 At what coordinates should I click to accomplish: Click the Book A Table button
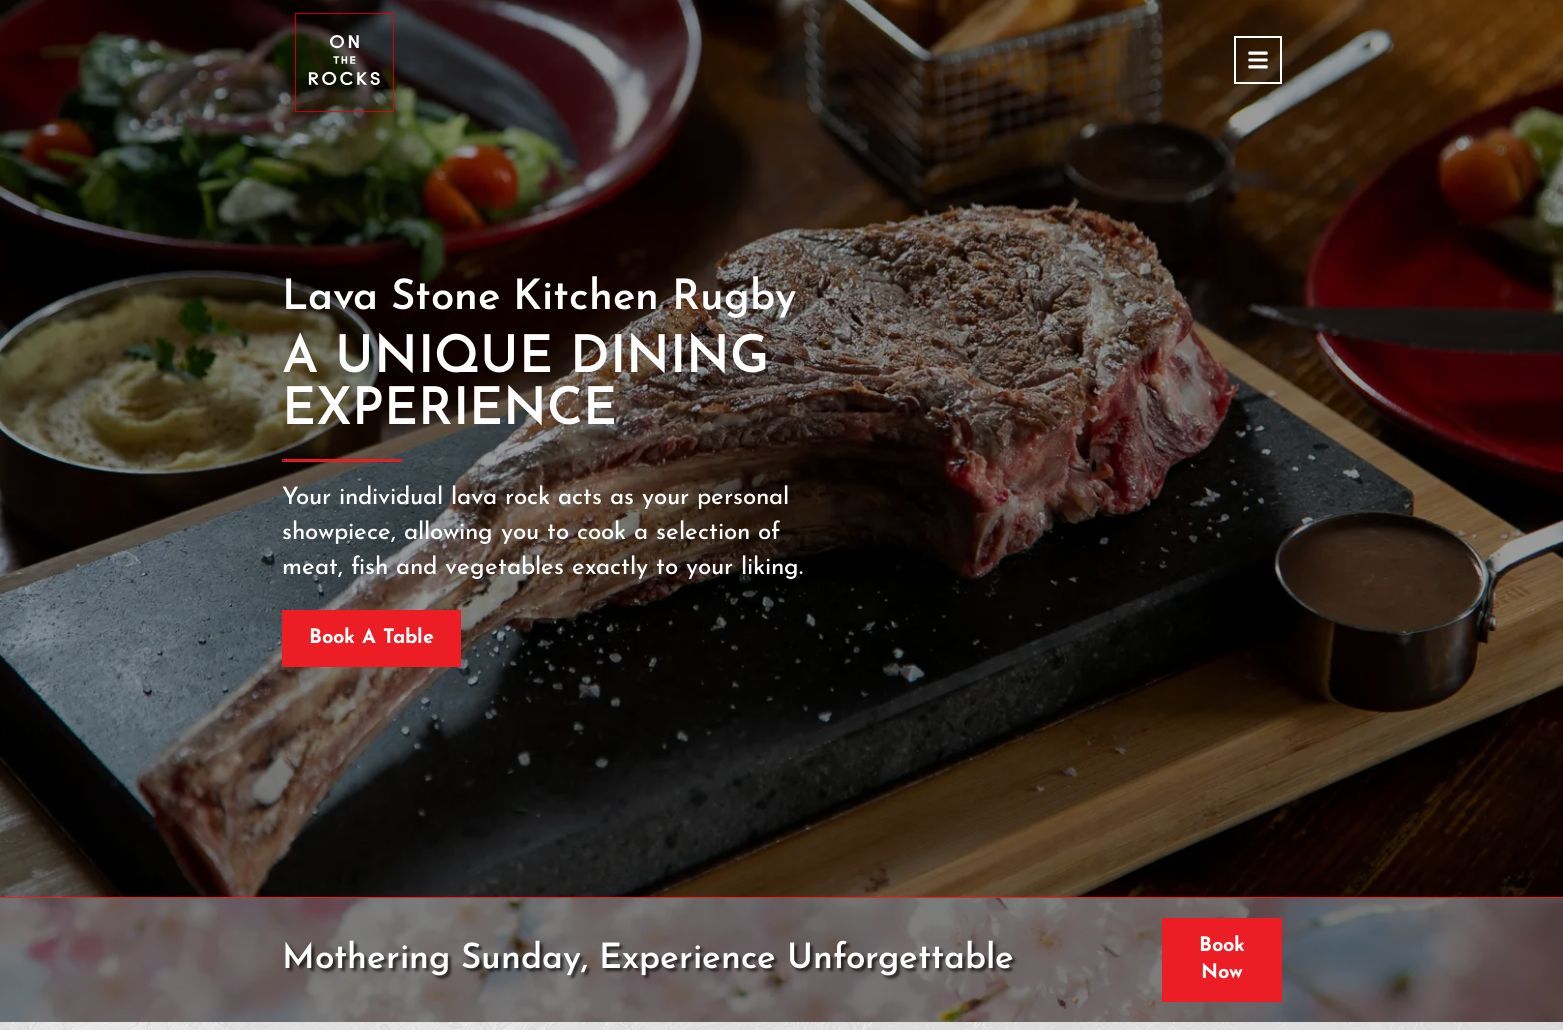point(371,638)
